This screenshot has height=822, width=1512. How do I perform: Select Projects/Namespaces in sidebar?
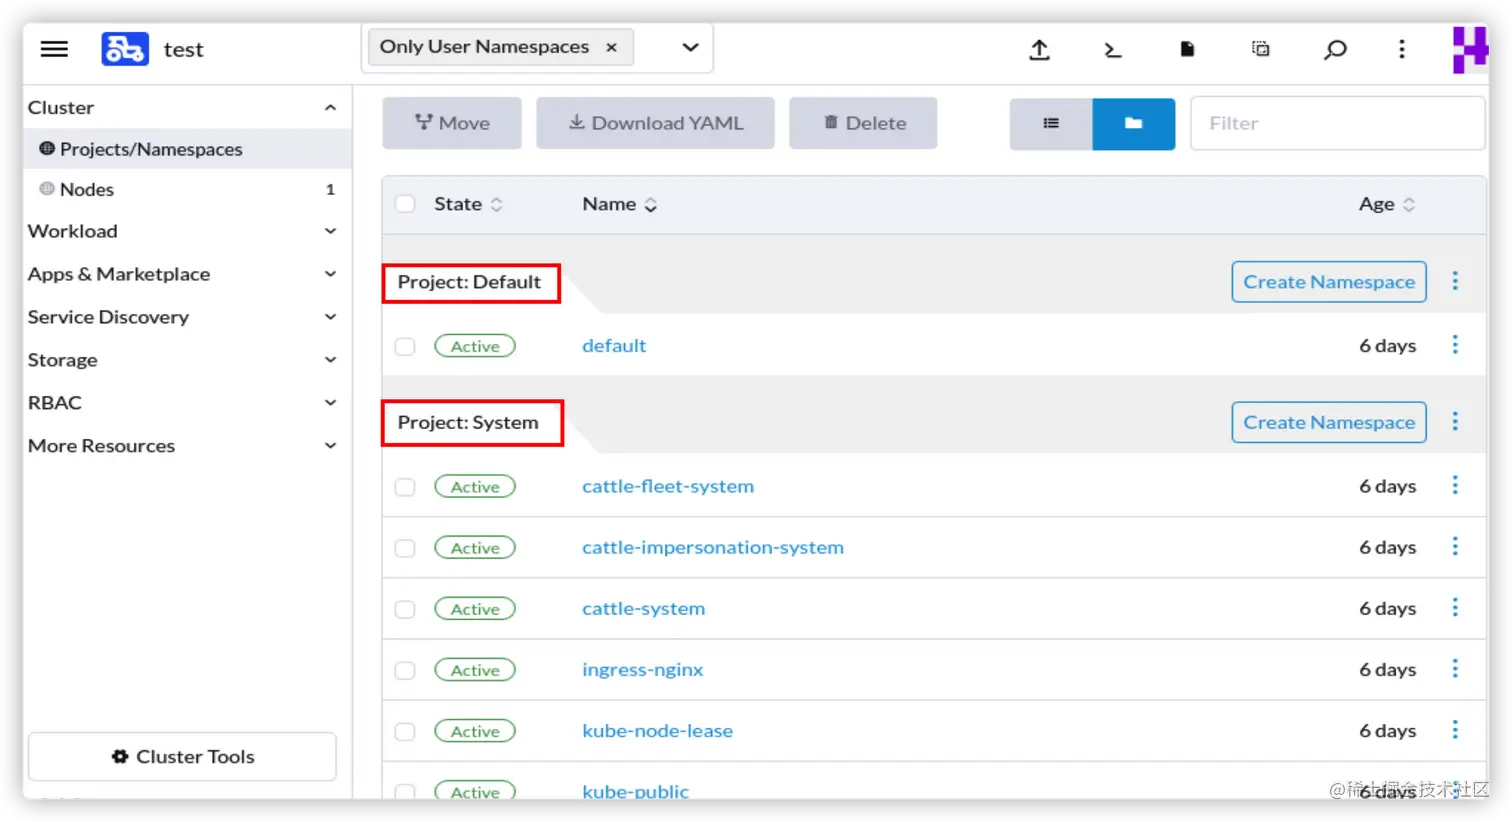(x=188, y=149)
